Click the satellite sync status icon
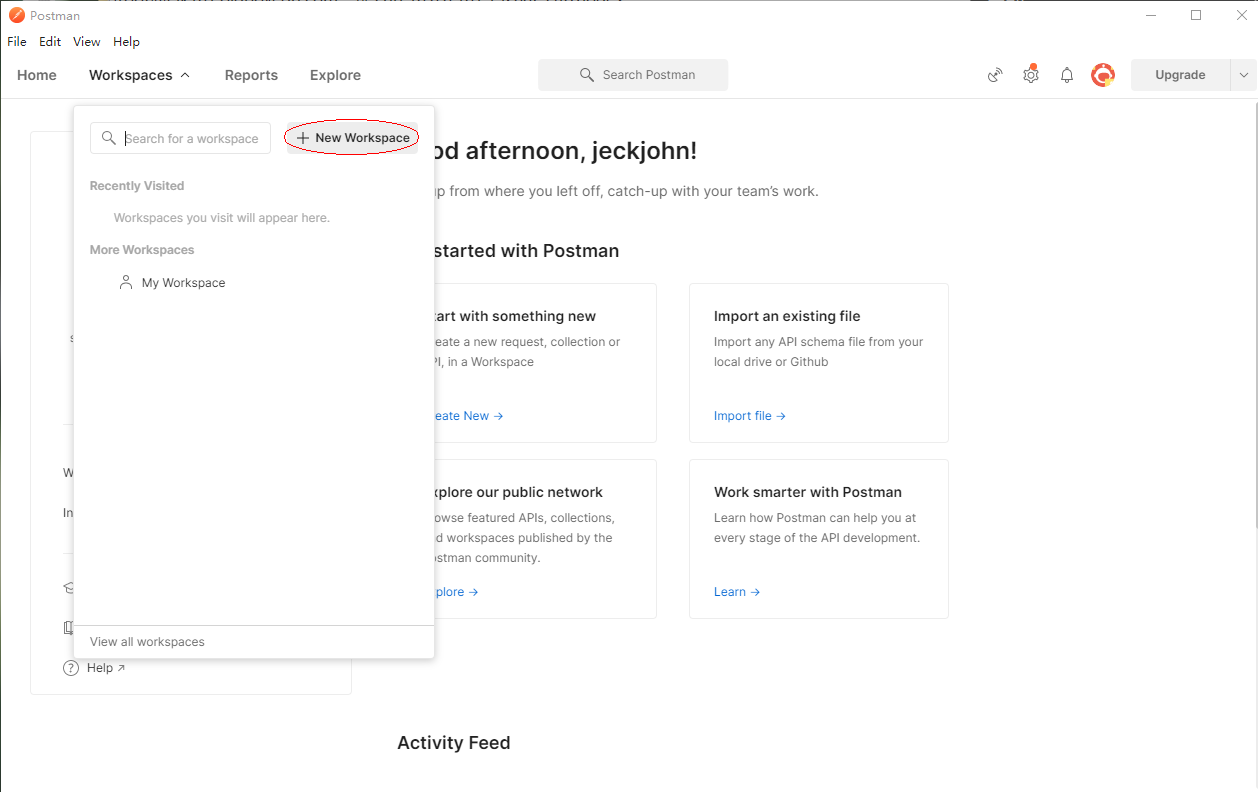This screenshot has height=792, width=1258. point(995,75)
